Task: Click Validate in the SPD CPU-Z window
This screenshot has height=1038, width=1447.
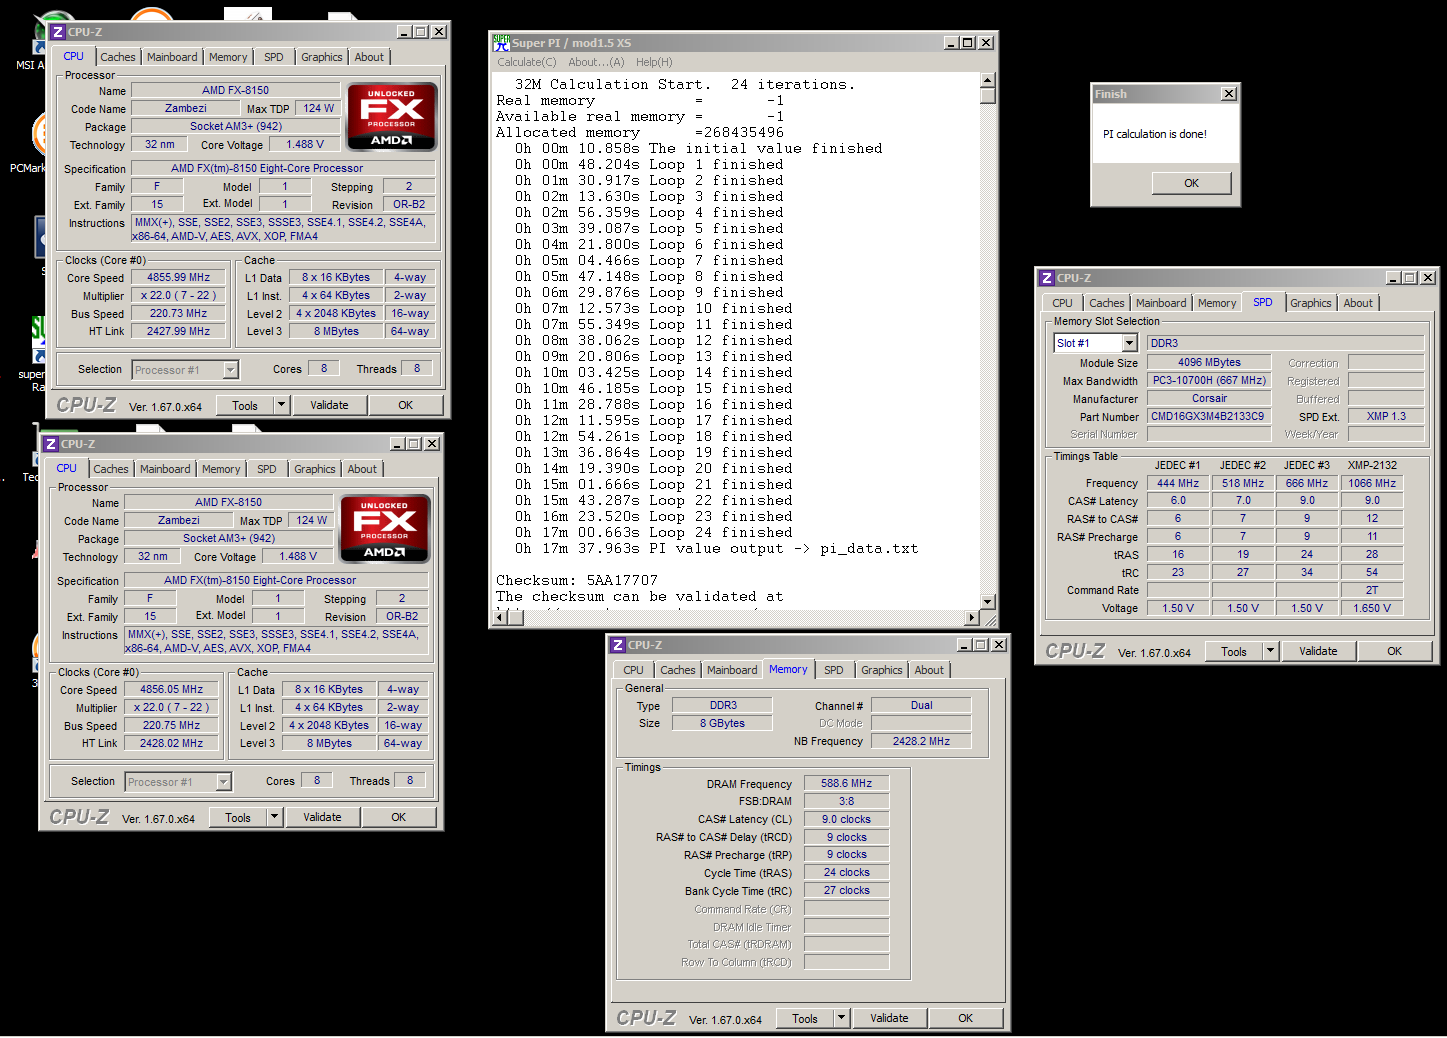Action: 1318,651
